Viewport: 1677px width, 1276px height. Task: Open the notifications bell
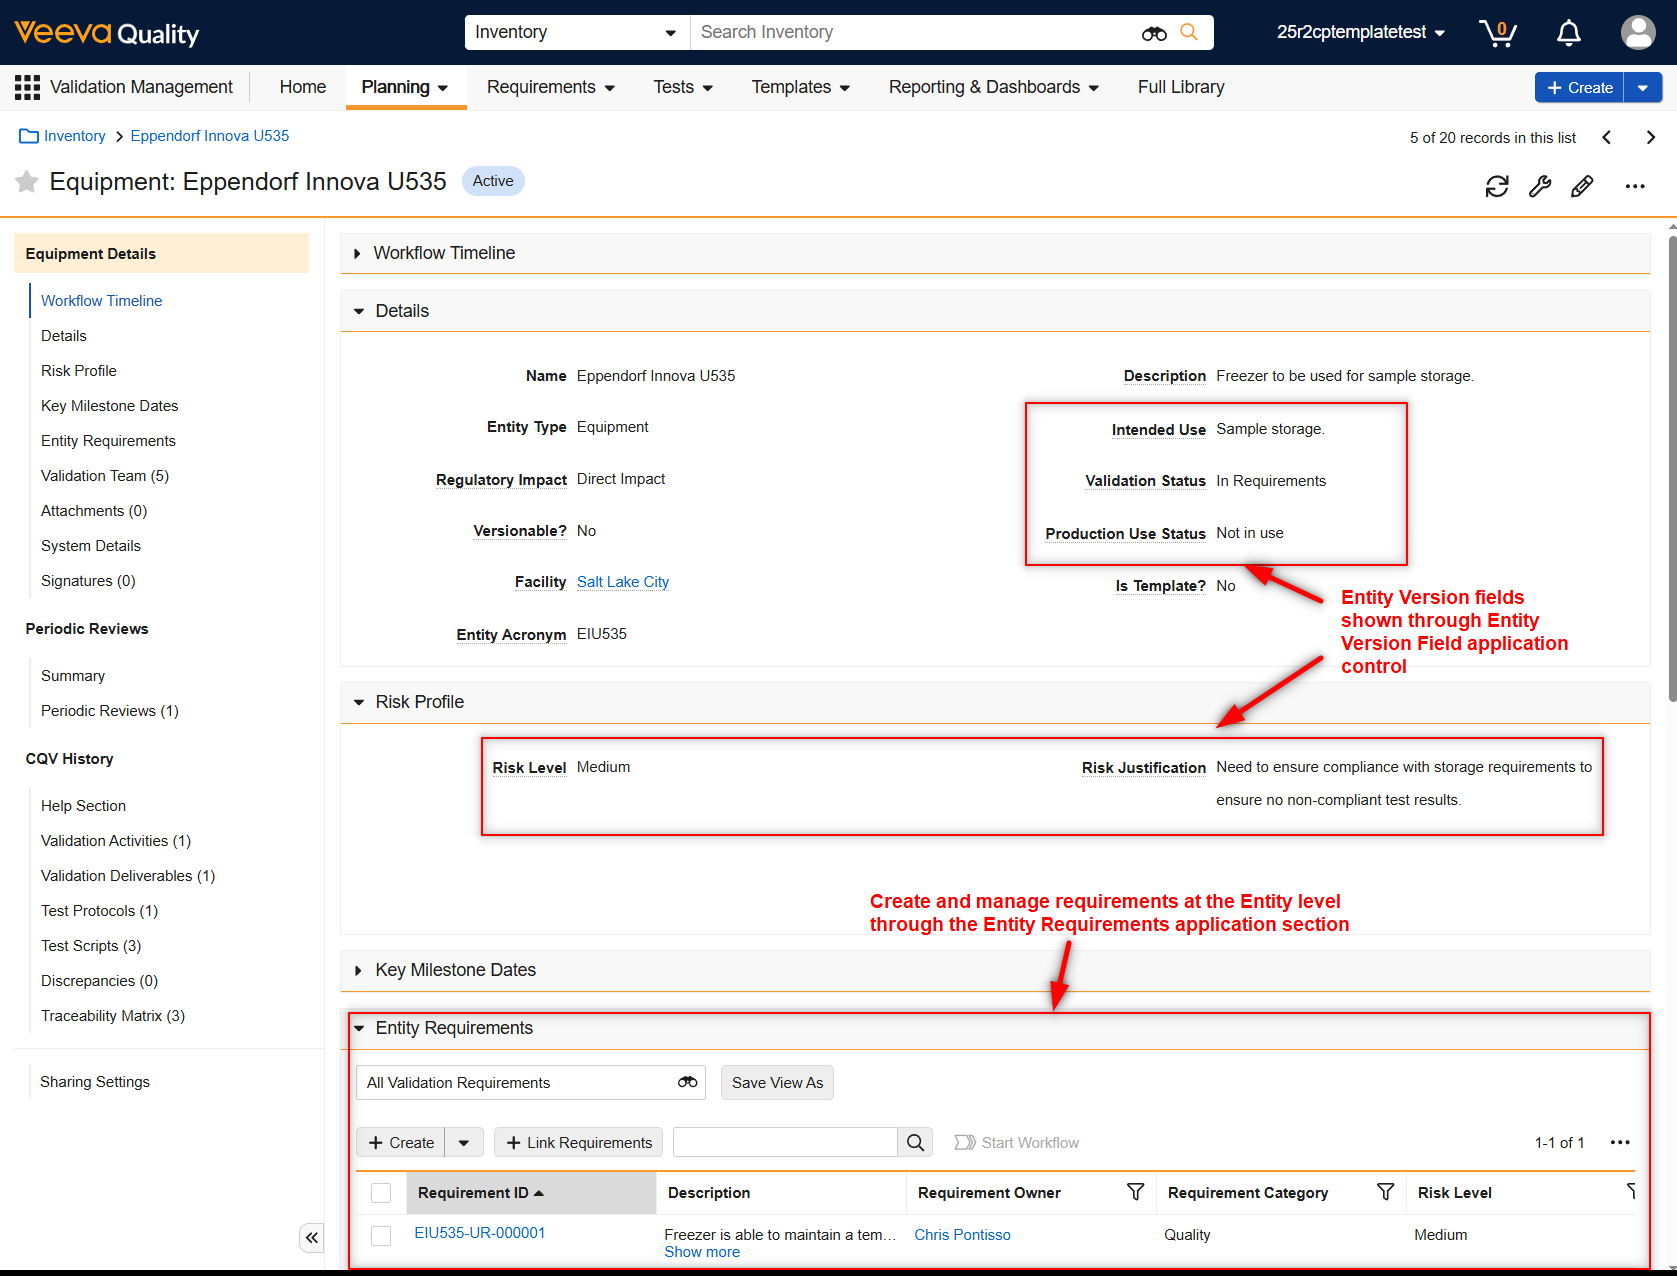pyautogui.click(x=1568, y=33)
